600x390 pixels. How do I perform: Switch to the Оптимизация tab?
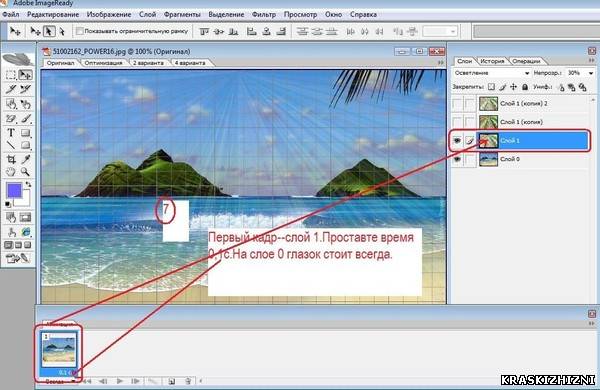pyautogui.click(x=103, y=63)
